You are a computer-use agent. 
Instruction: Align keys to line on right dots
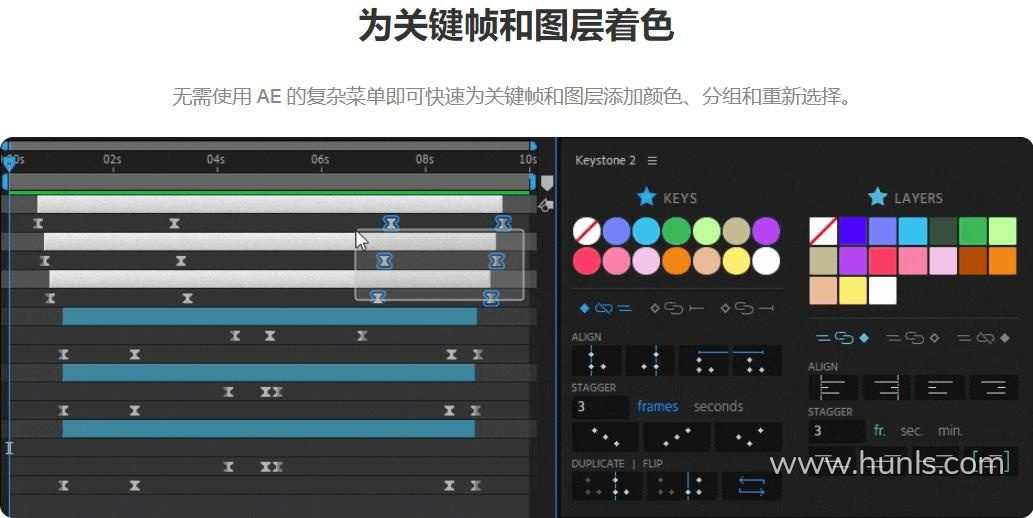point(650,360)
